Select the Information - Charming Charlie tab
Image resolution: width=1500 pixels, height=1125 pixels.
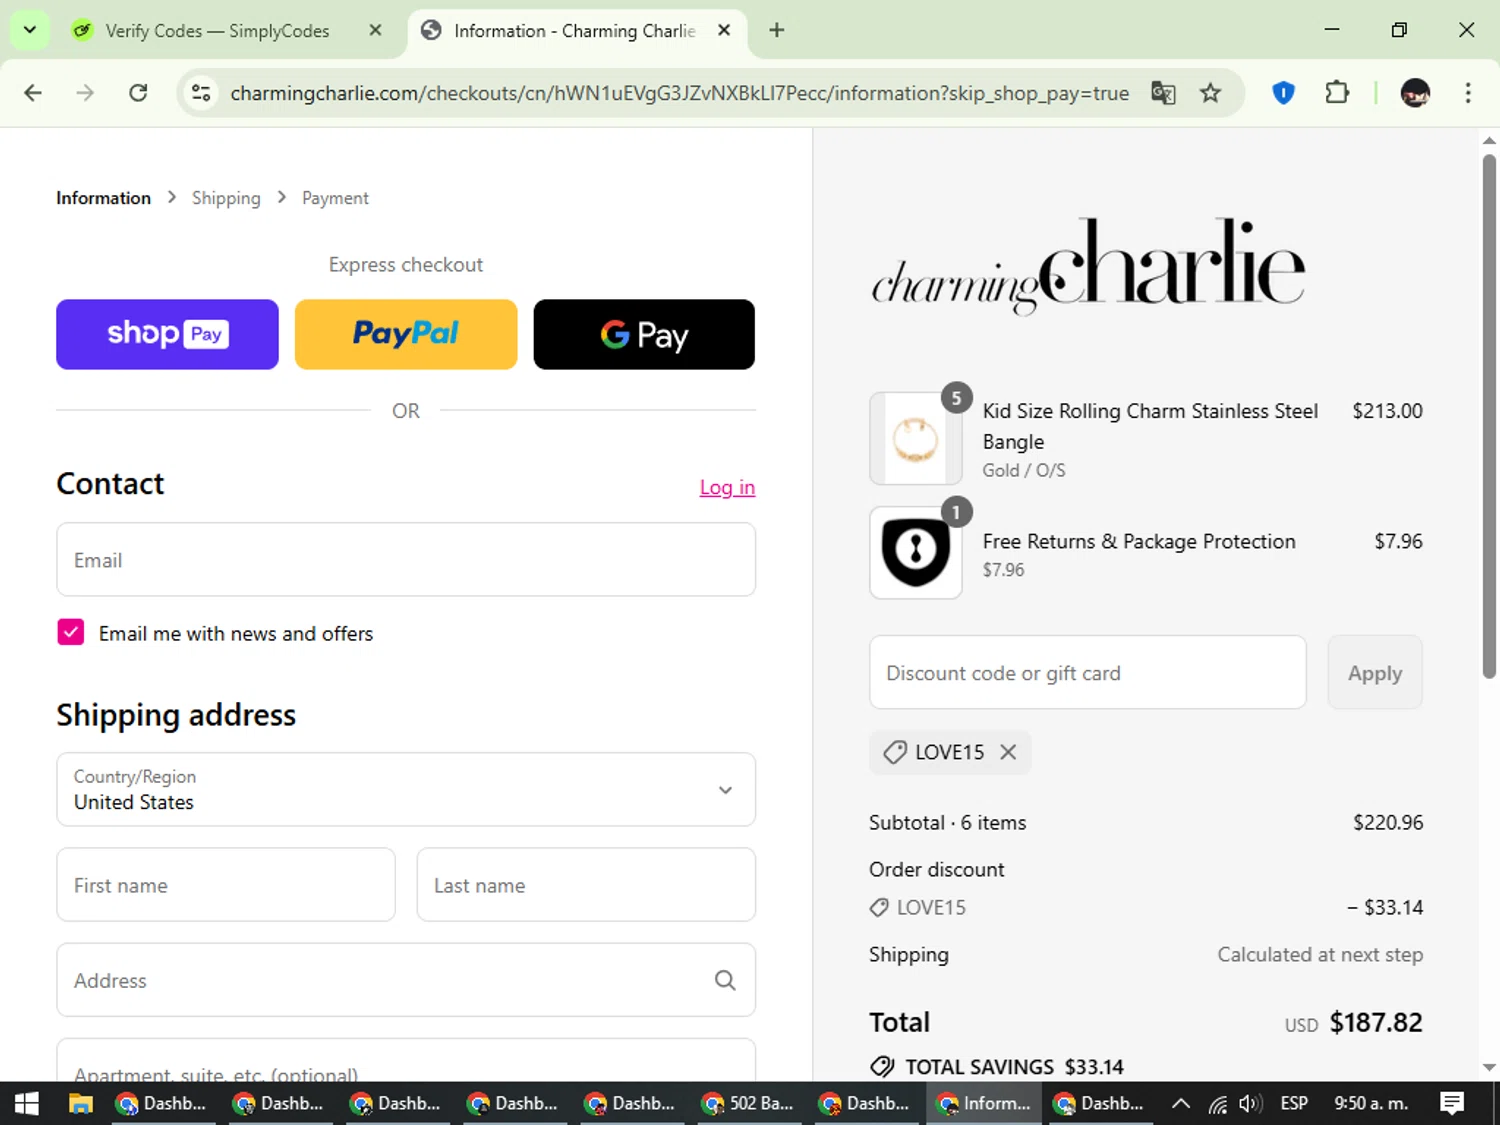(575, 30)
